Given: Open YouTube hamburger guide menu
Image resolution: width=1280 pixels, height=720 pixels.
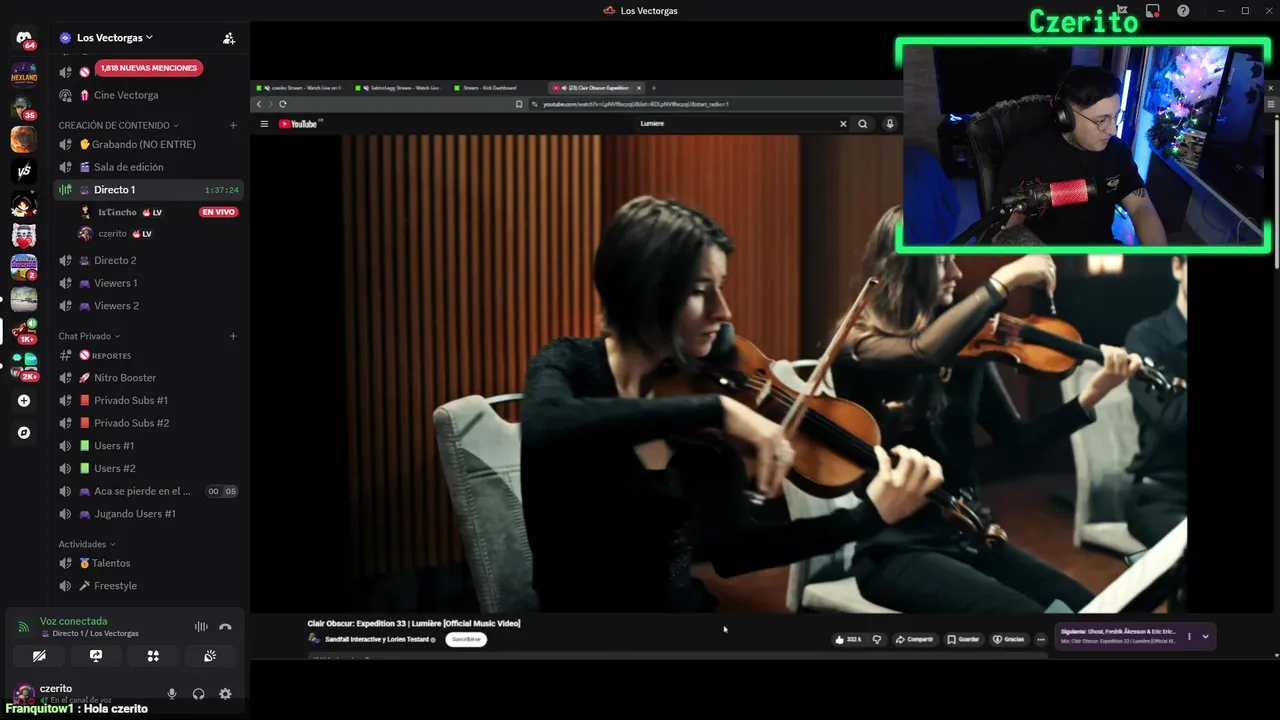Looking at the screenshot, I should (x=264, y=124).
